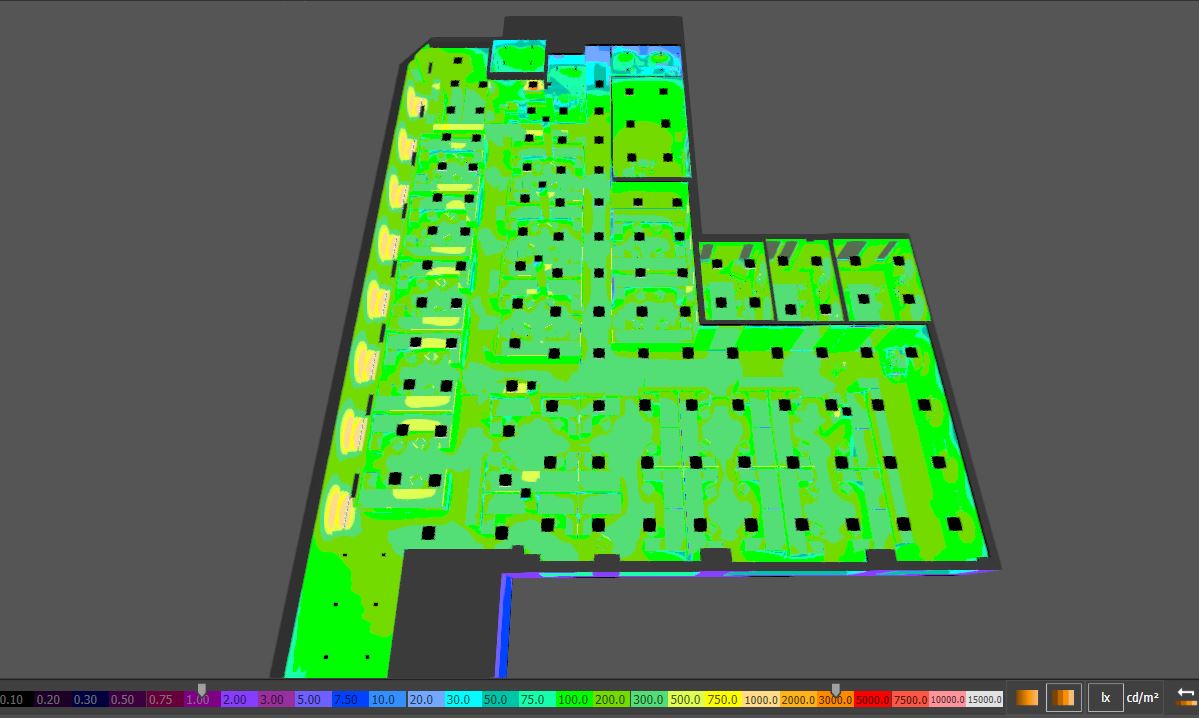
Task: Click the 15000.0 white legend swatch
Action: pyautogui.click(x=984, y=700)
